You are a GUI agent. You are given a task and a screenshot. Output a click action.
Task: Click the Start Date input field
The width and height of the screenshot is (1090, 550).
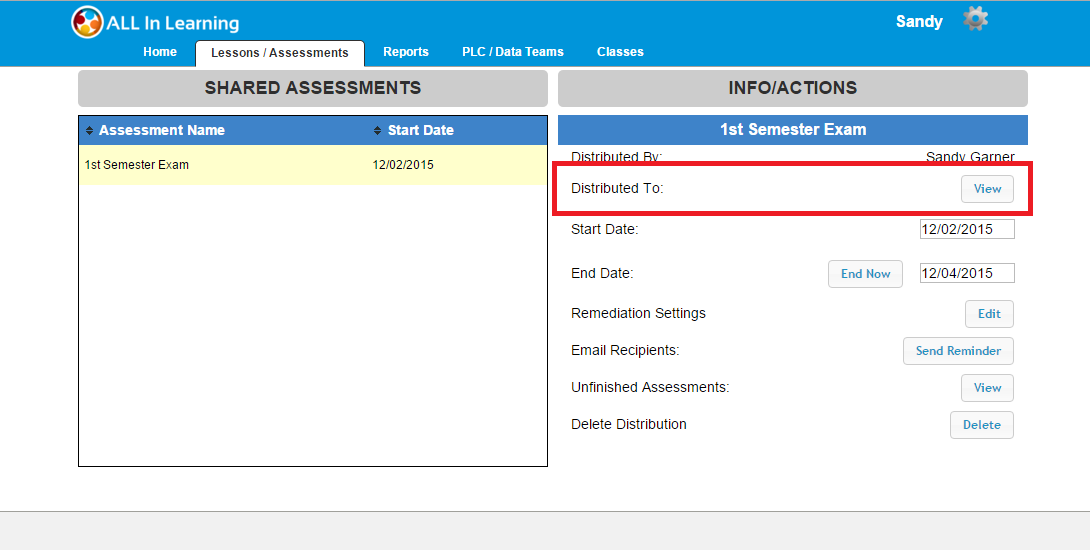(x=966, y=229)
